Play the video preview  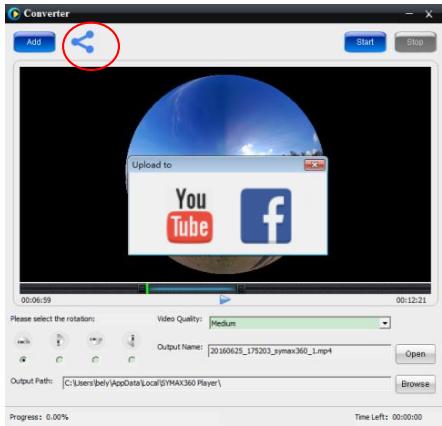[x=225, y=300]
